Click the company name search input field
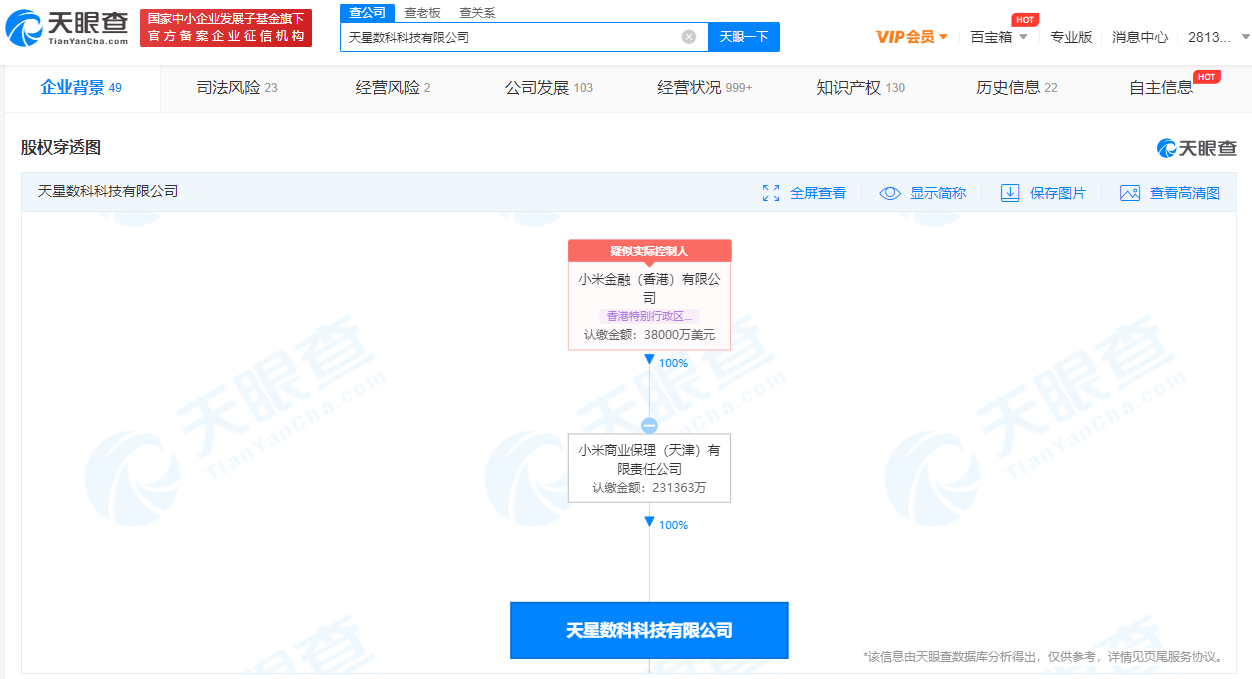The image size is (1252, 679). point(510,37)
